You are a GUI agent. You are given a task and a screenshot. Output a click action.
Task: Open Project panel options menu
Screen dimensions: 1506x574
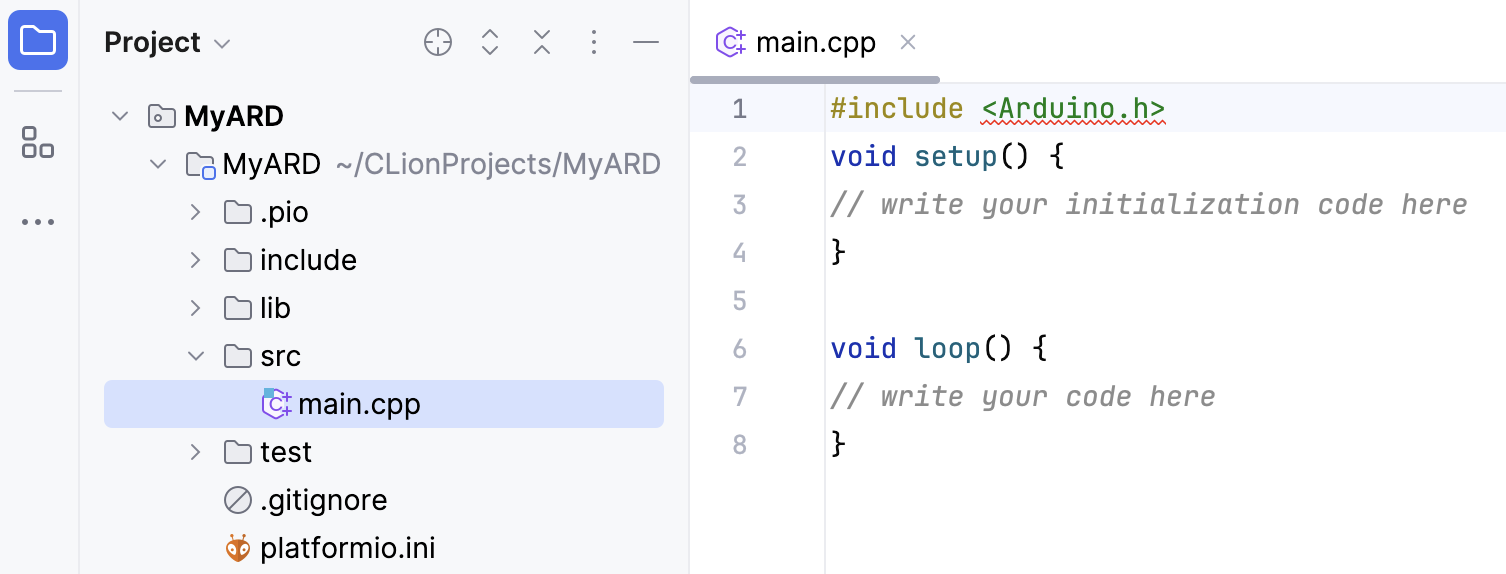point(594,42)
